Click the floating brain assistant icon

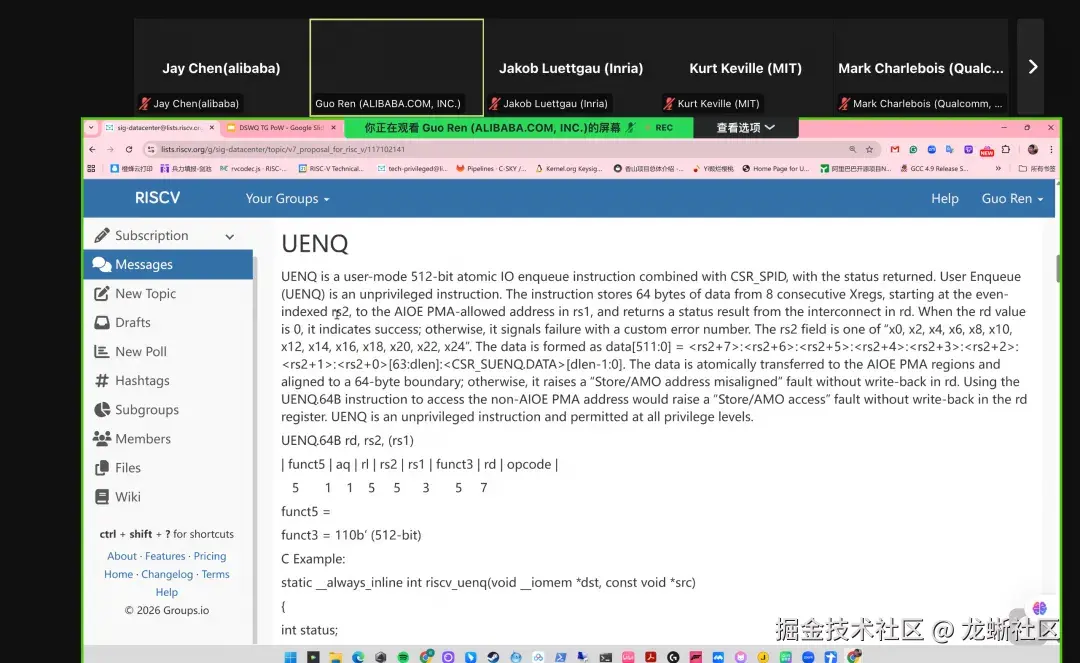pos(1039,609)
